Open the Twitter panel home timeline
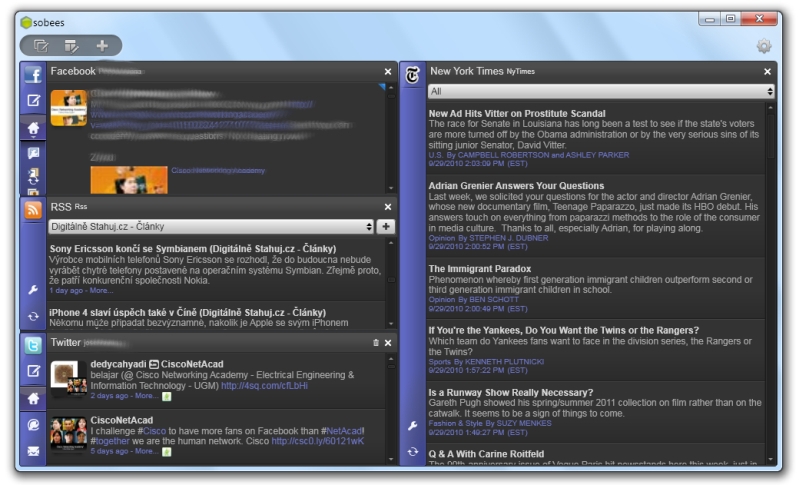This screenshot has height=485, width=800. click(33, 398)
